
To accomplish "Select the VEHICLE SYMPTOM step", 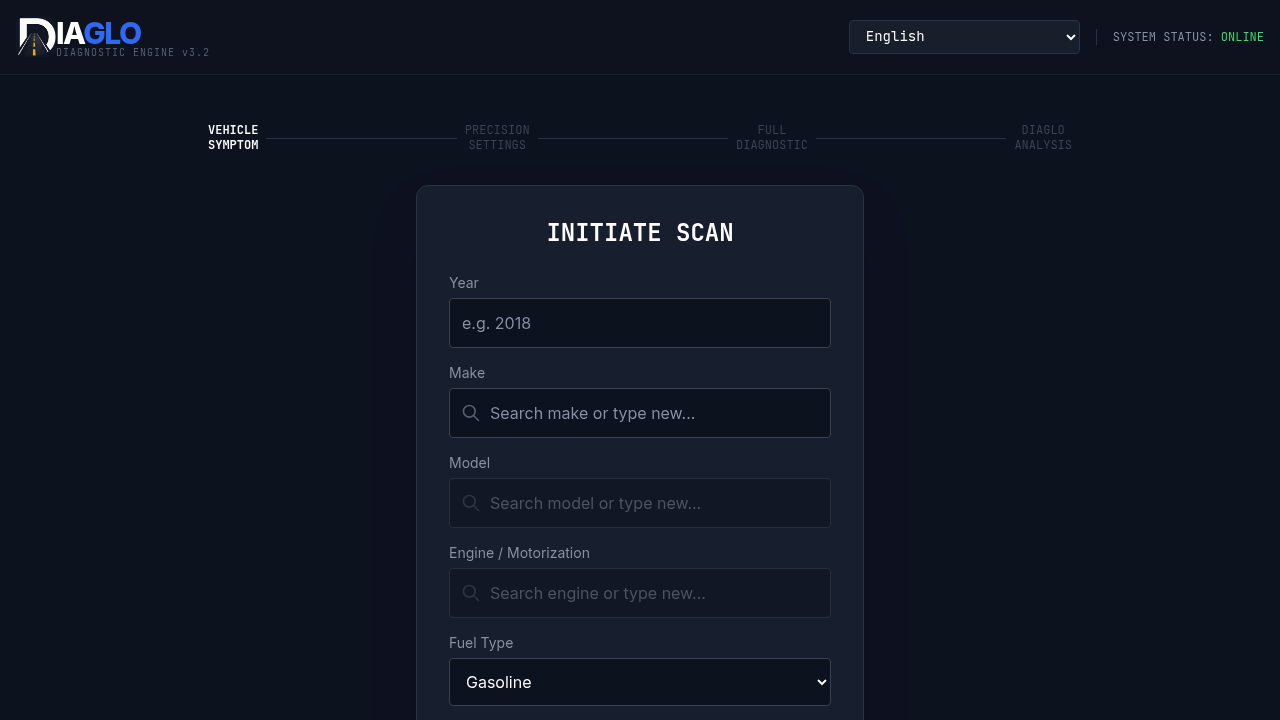I will [x=233, y=137].
